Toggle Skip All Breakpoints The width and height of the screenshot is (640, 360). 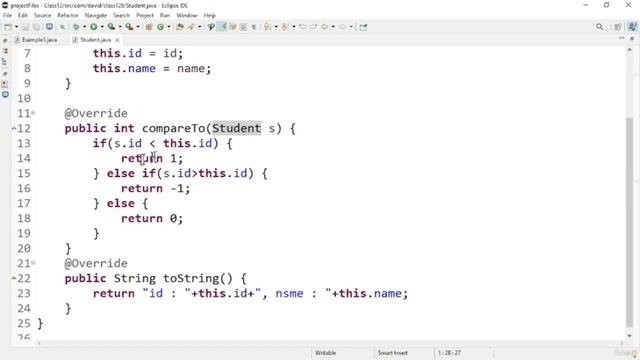[62, 27]
